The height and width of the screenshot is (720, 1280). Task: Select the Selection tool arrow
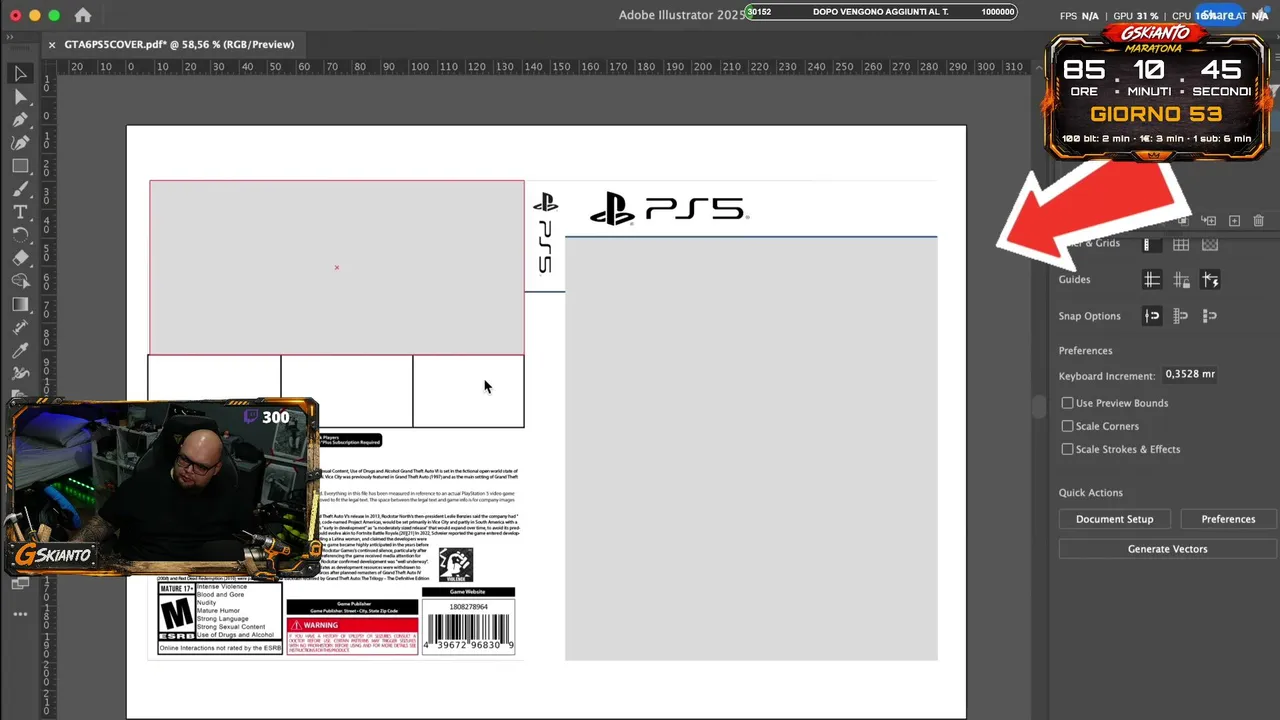coord(20,74)
